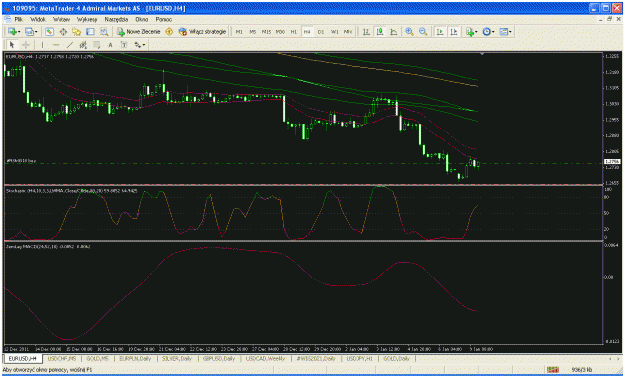625x376 pixels.
Task: Switch to the USDCAD,Weekly chart tab
Action: pyautogui.click(x=265, y=358)
